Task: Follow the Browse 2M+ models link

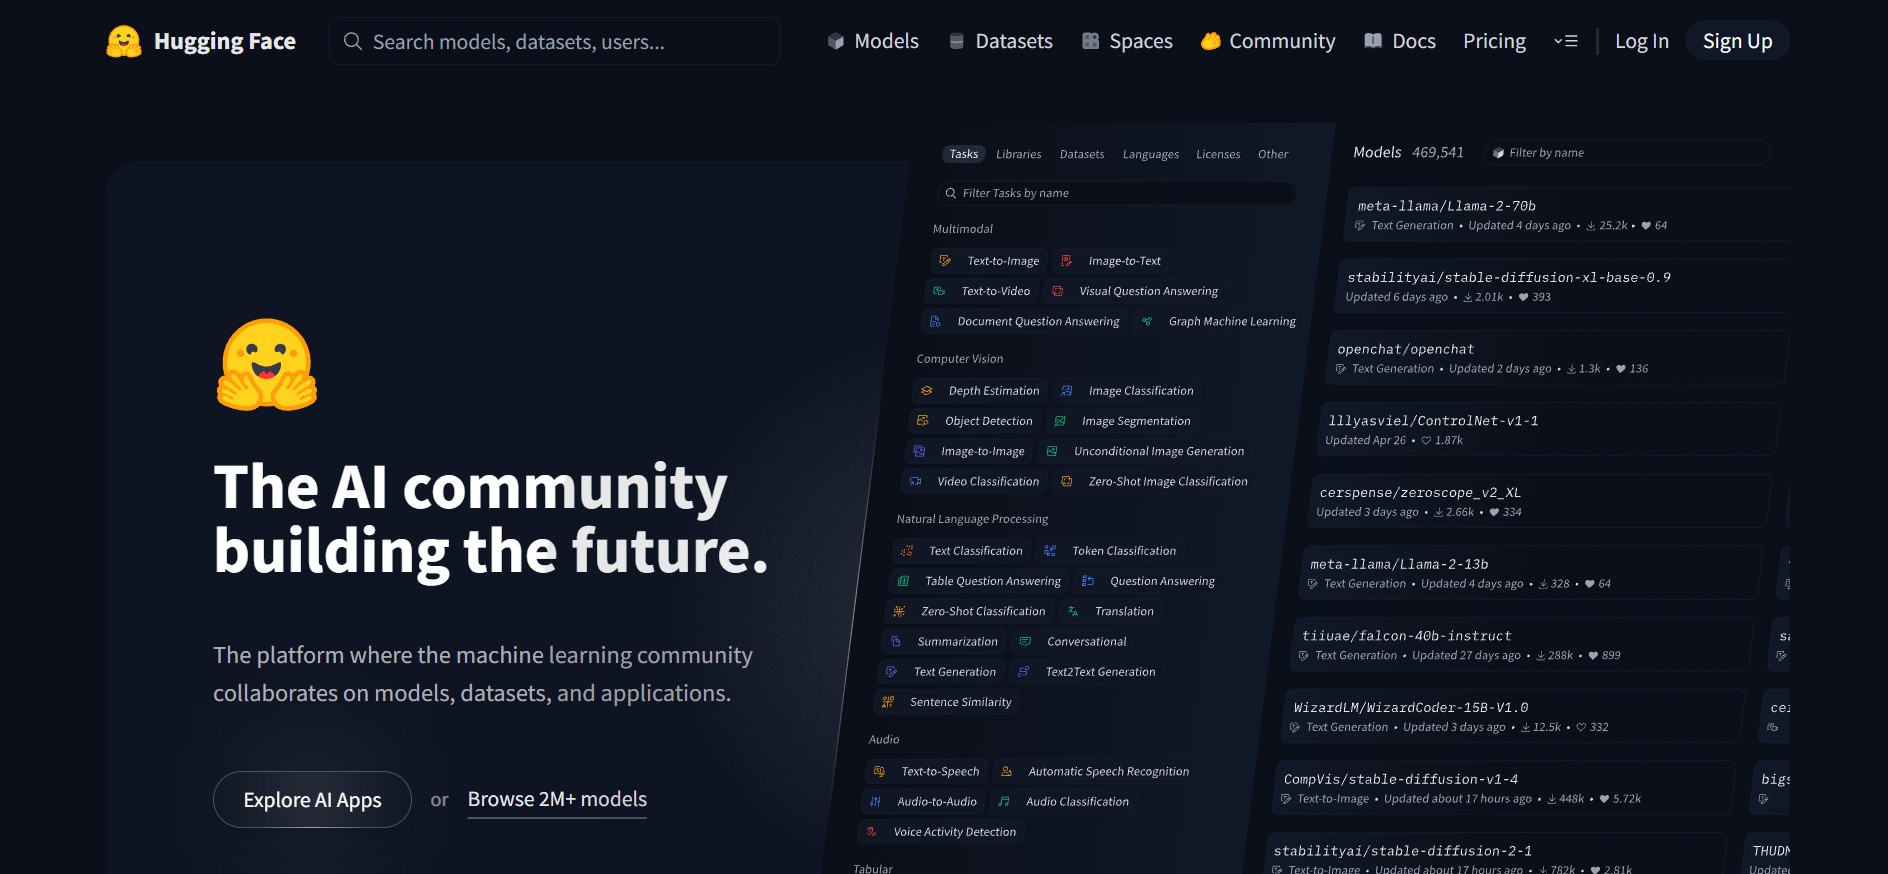Action: click(557, 800)
